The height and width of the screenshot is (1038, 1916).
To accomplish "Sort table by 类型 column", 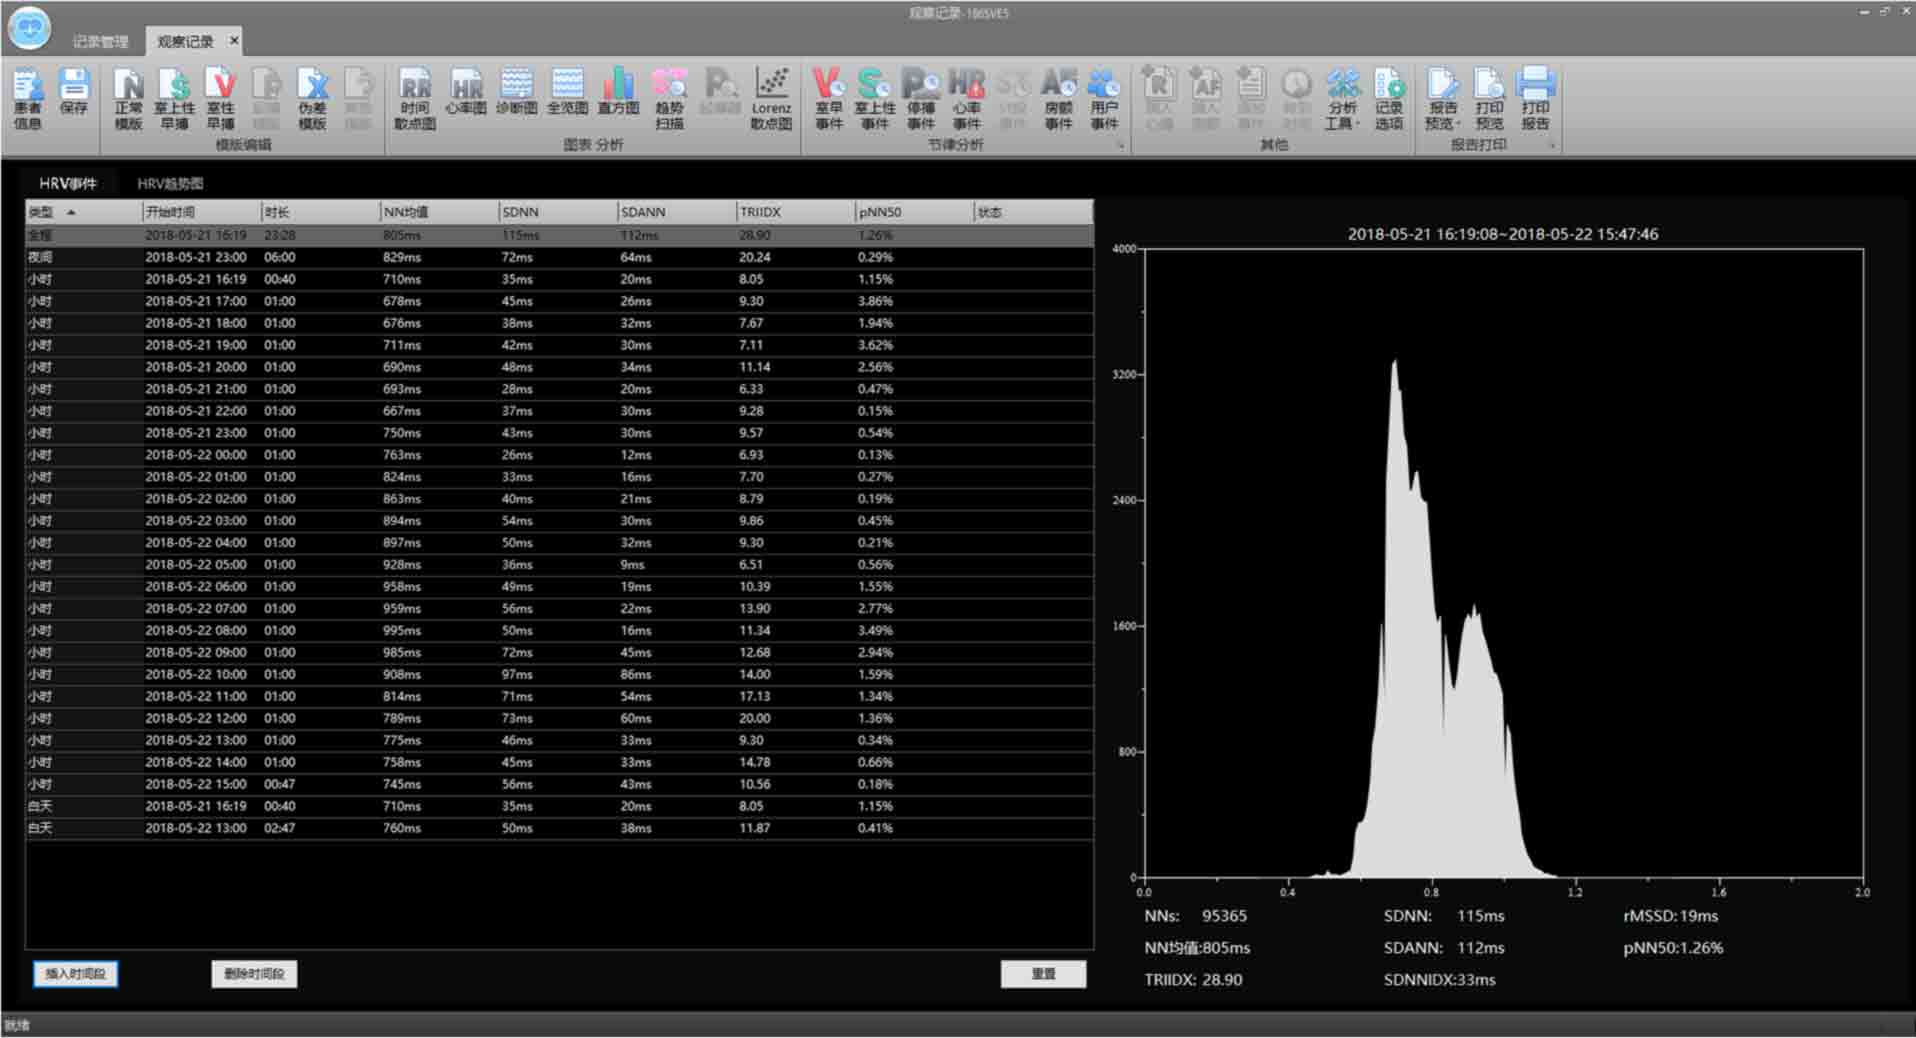I will (84, 212).
